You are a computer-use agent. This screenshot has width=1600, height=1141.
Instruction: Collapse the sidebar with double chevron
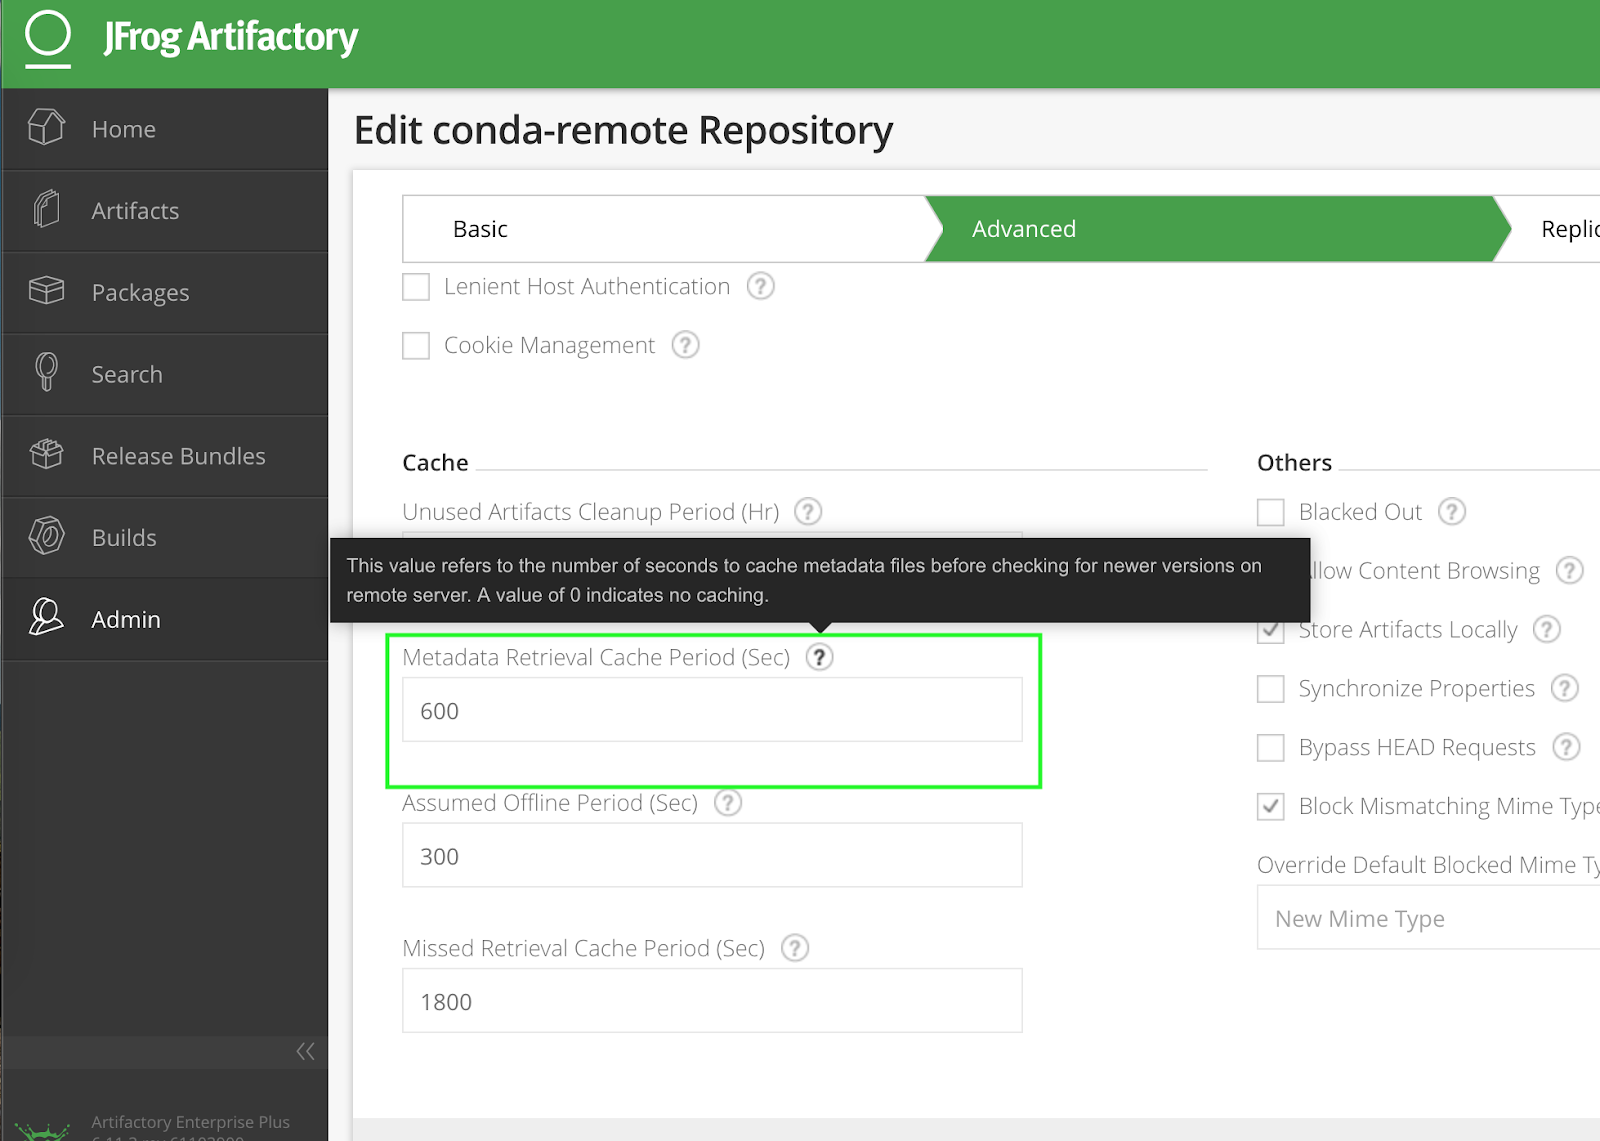[x=305, y=1051]
